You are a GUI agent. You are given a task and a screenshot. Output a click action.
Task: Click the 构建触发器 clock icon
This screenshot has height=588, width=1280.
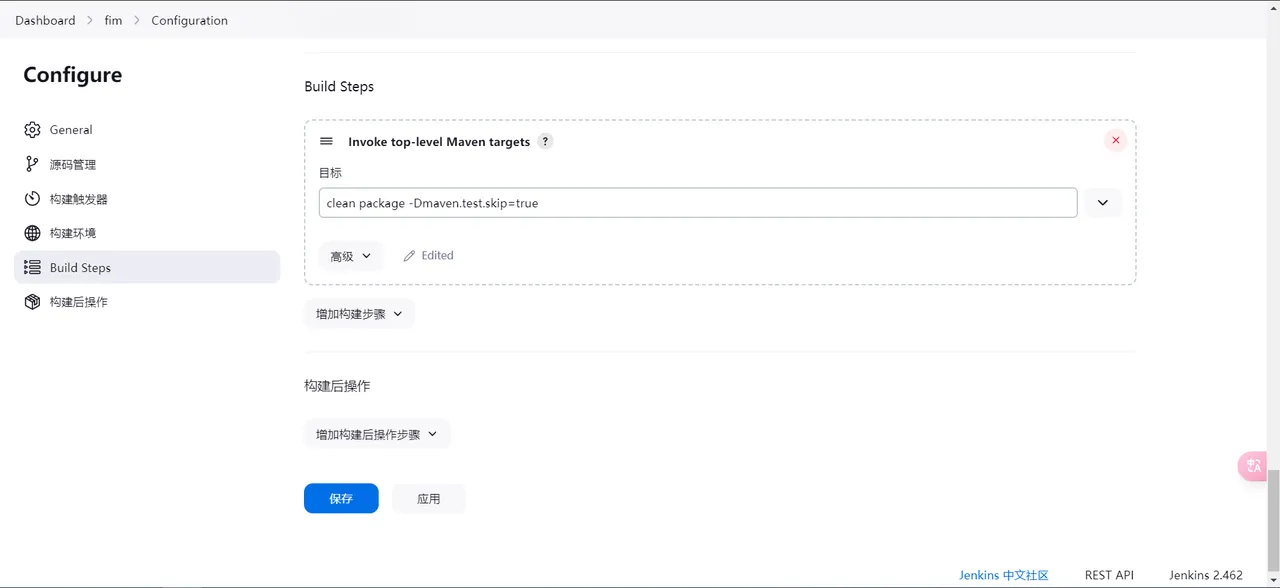(32, 199)
